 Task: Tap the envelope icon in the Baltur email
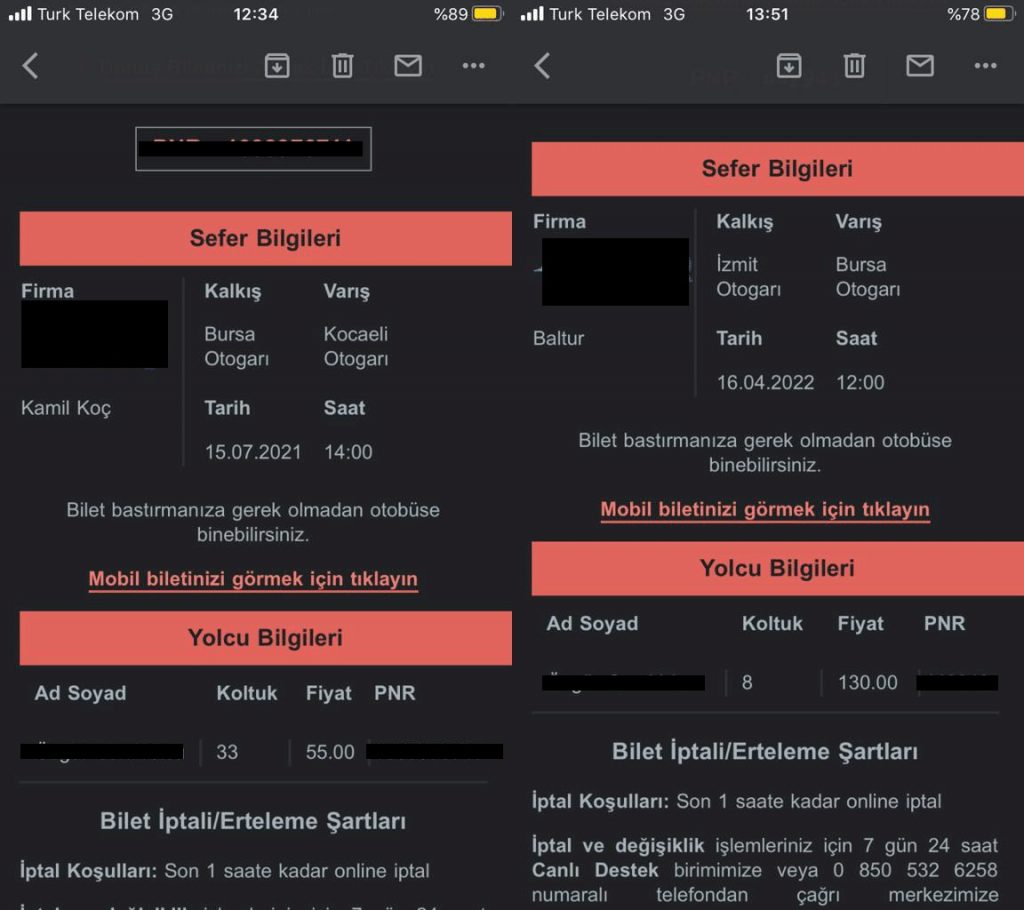pos(920,66)
